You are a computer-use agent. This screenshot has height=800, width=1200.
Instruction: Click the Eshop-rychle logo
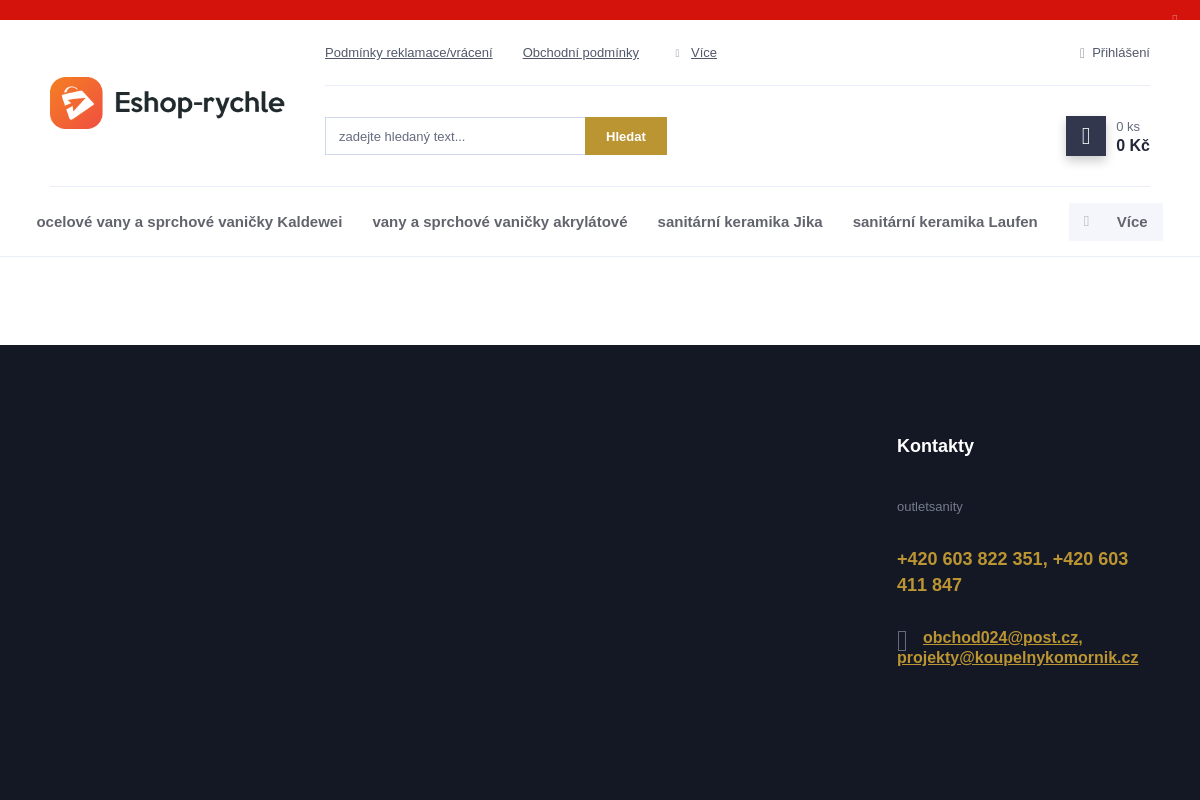point(167,103)
